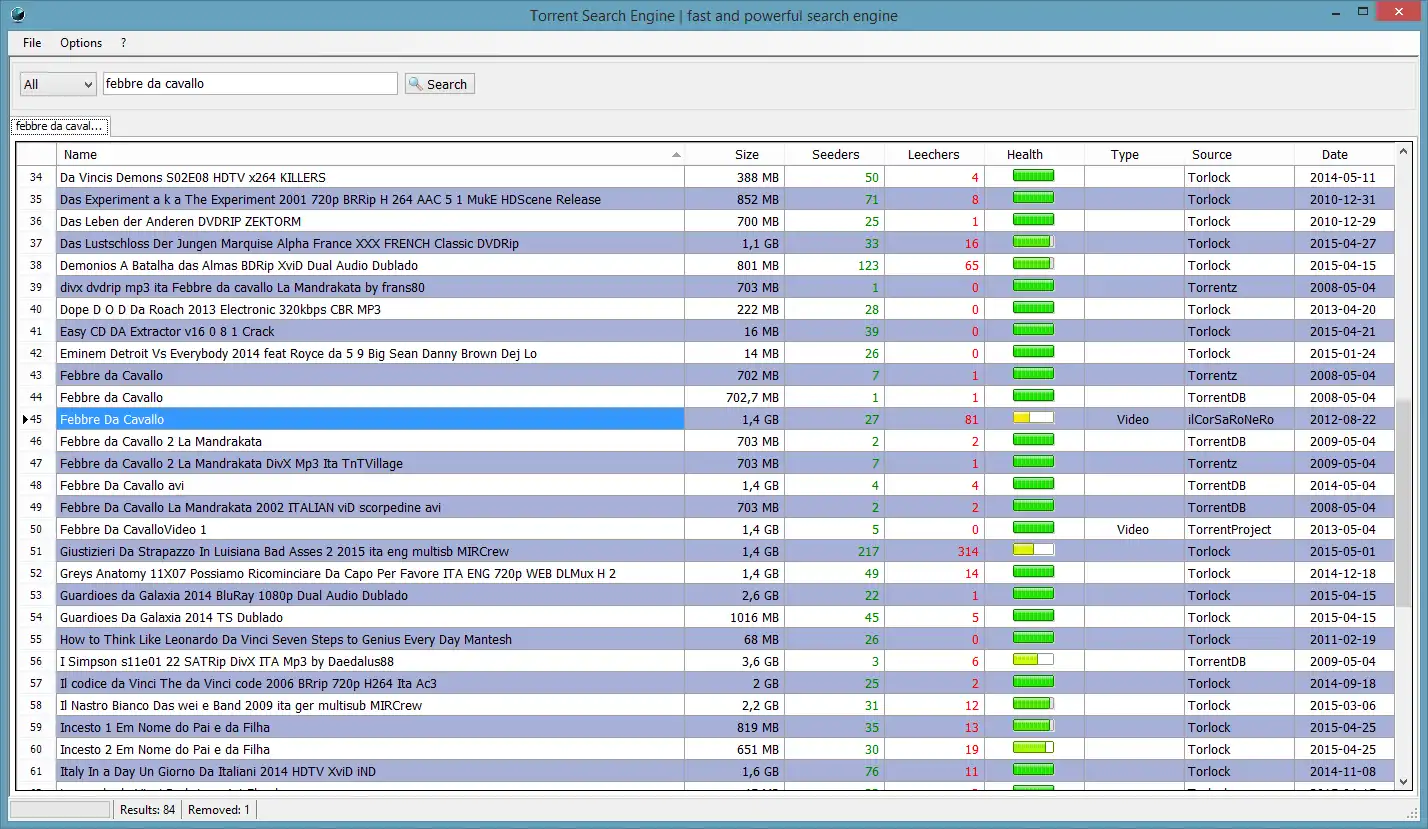The width and height of the screenshot is (1428, 829).
Task: Select 'Das Leben der Anderen DVDRIP ZEKTORM' row
Action: point(706,221)
